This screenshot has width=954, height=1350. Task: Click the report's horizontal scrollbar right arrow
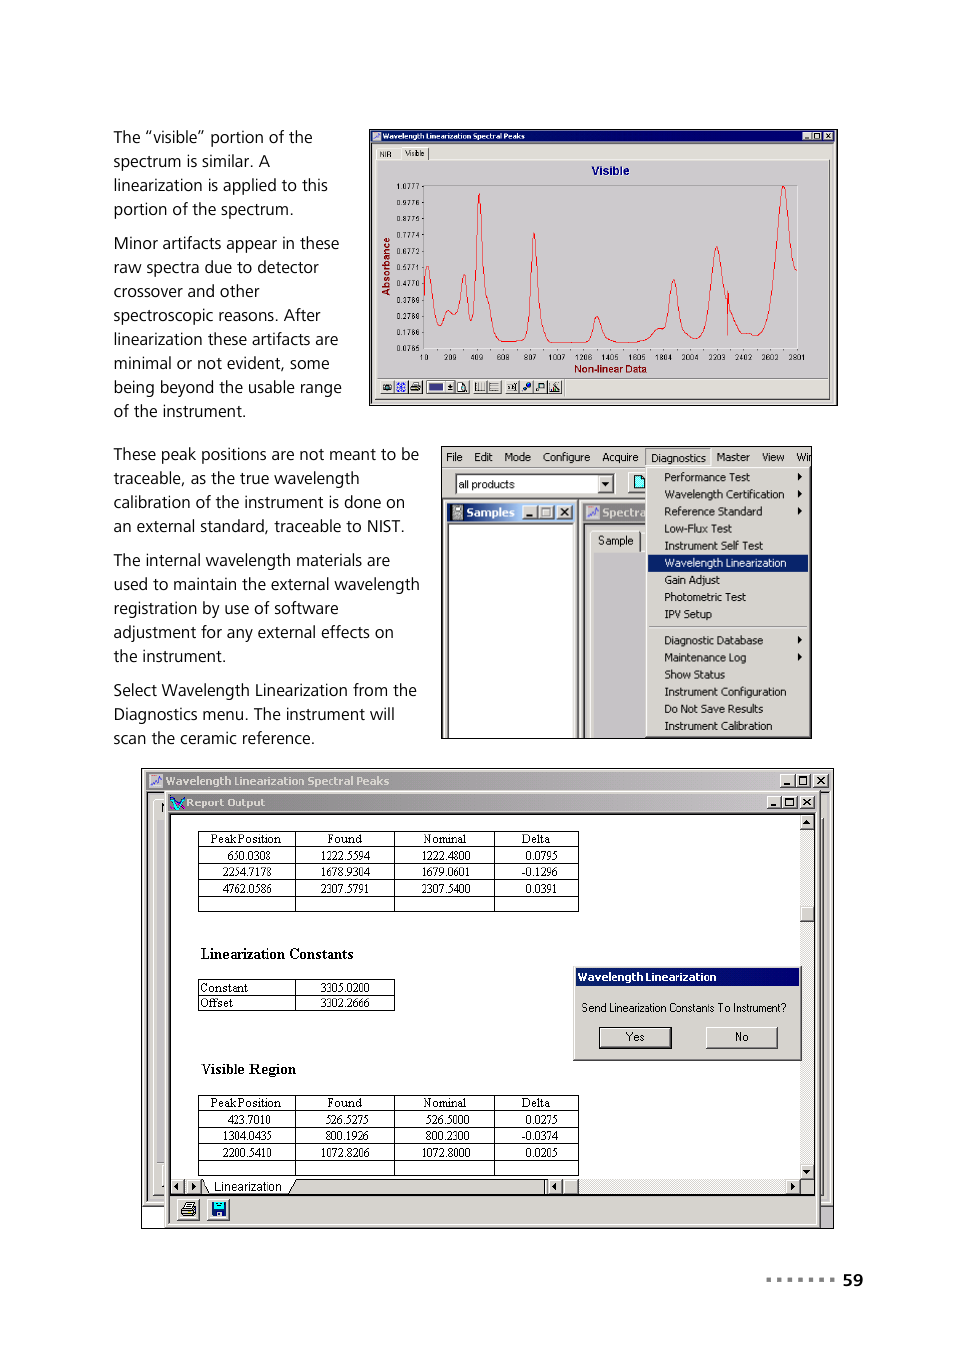(793, 1187)
